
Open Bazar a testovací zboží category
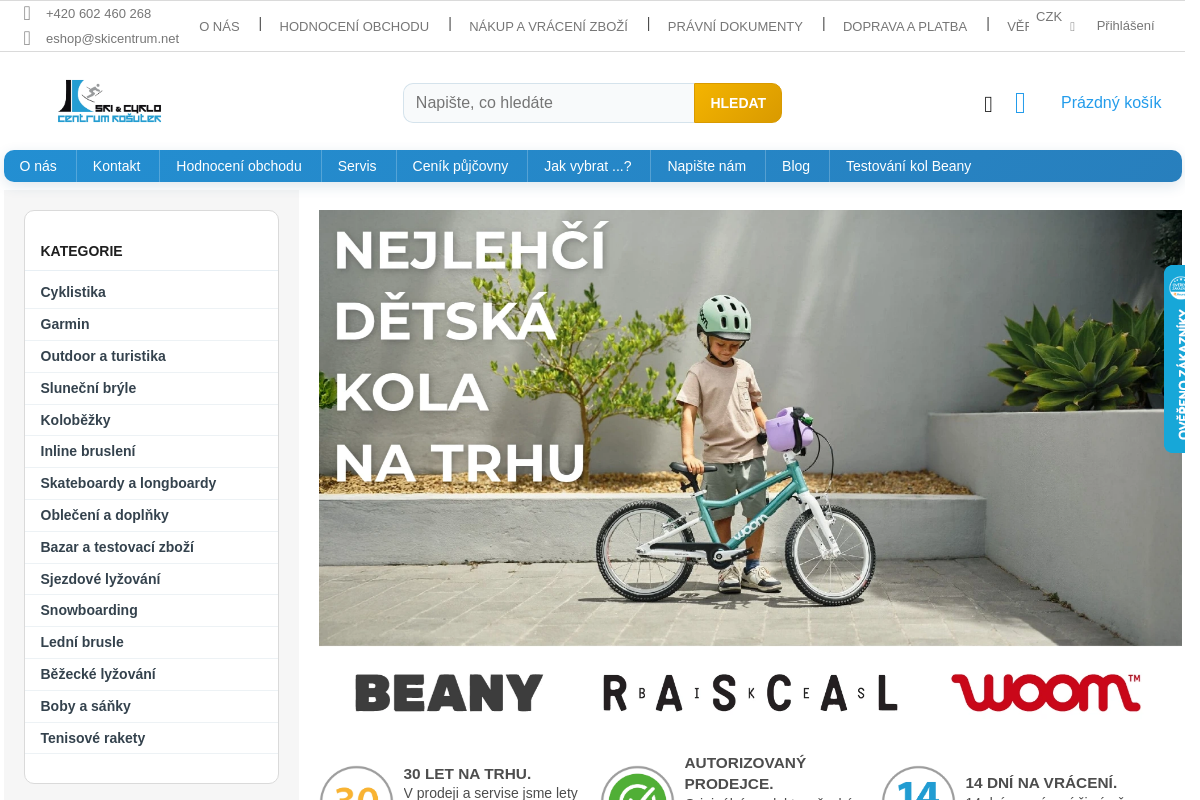coord(151,547)
